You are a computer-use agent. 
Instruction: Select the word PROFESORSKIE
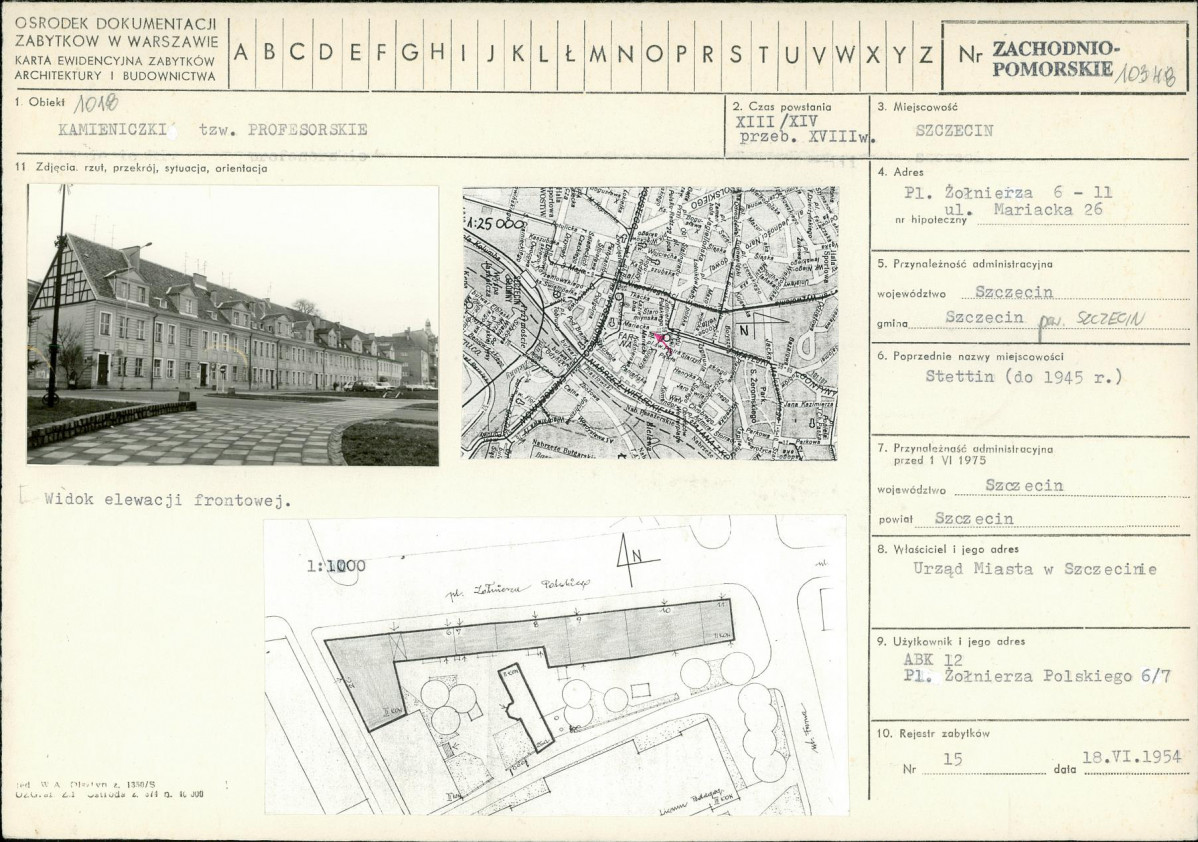308,130
